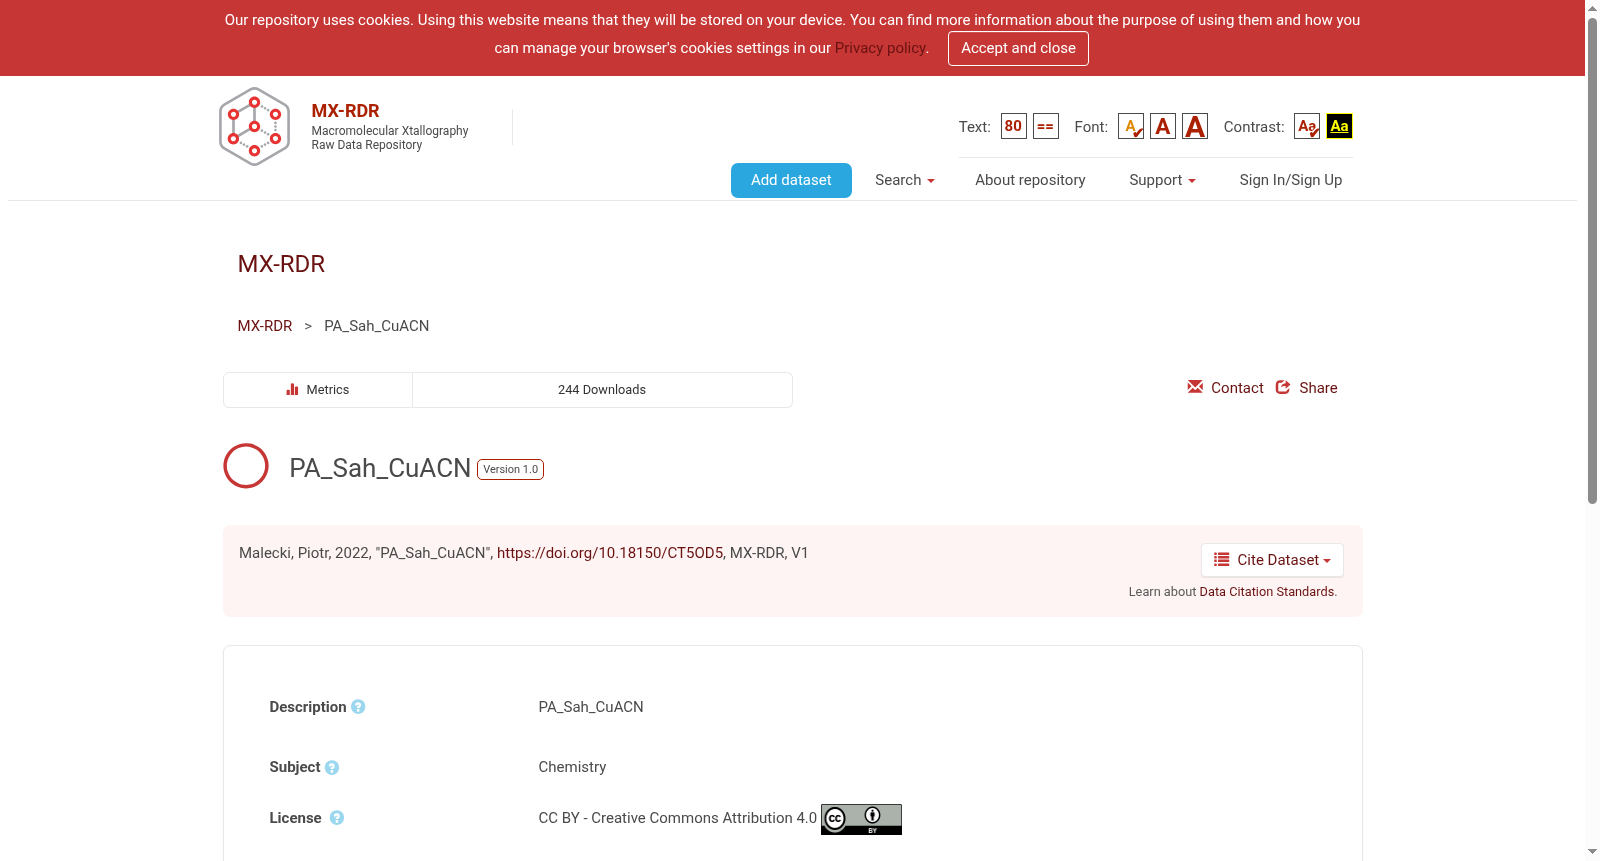Click the PA_Sah_CuACN description value
Screen dimensions: 1600x861
591,707
